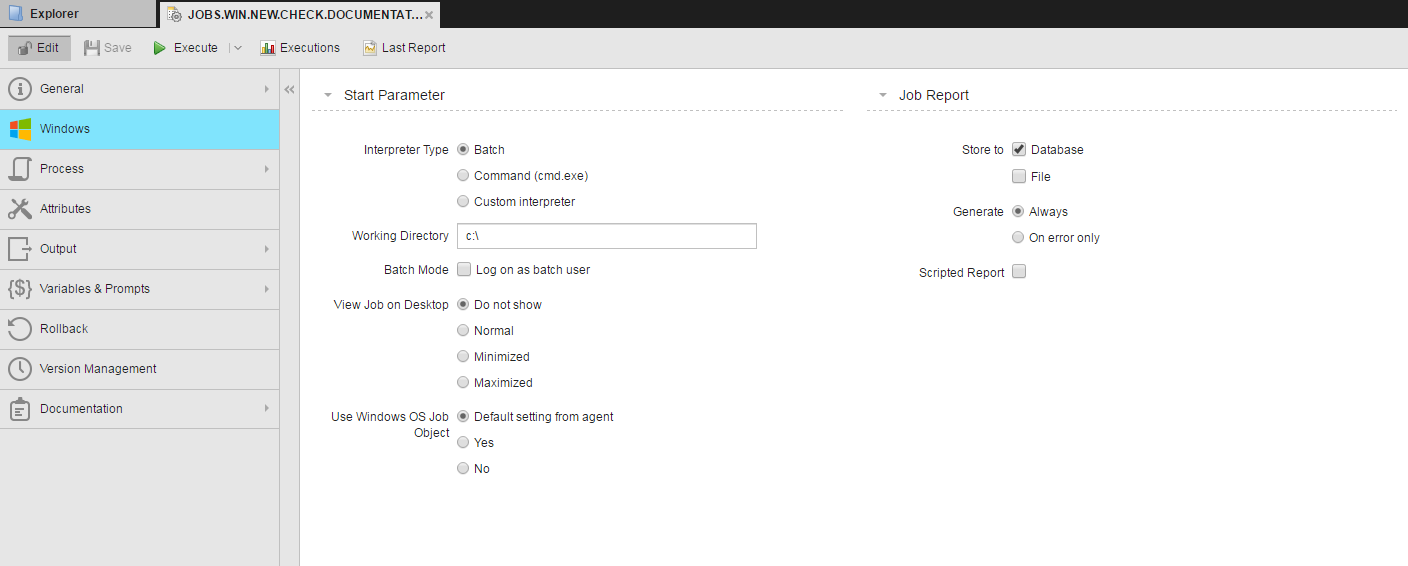
Task: Click the Rollback circular arrow icon
Action: 20,329
